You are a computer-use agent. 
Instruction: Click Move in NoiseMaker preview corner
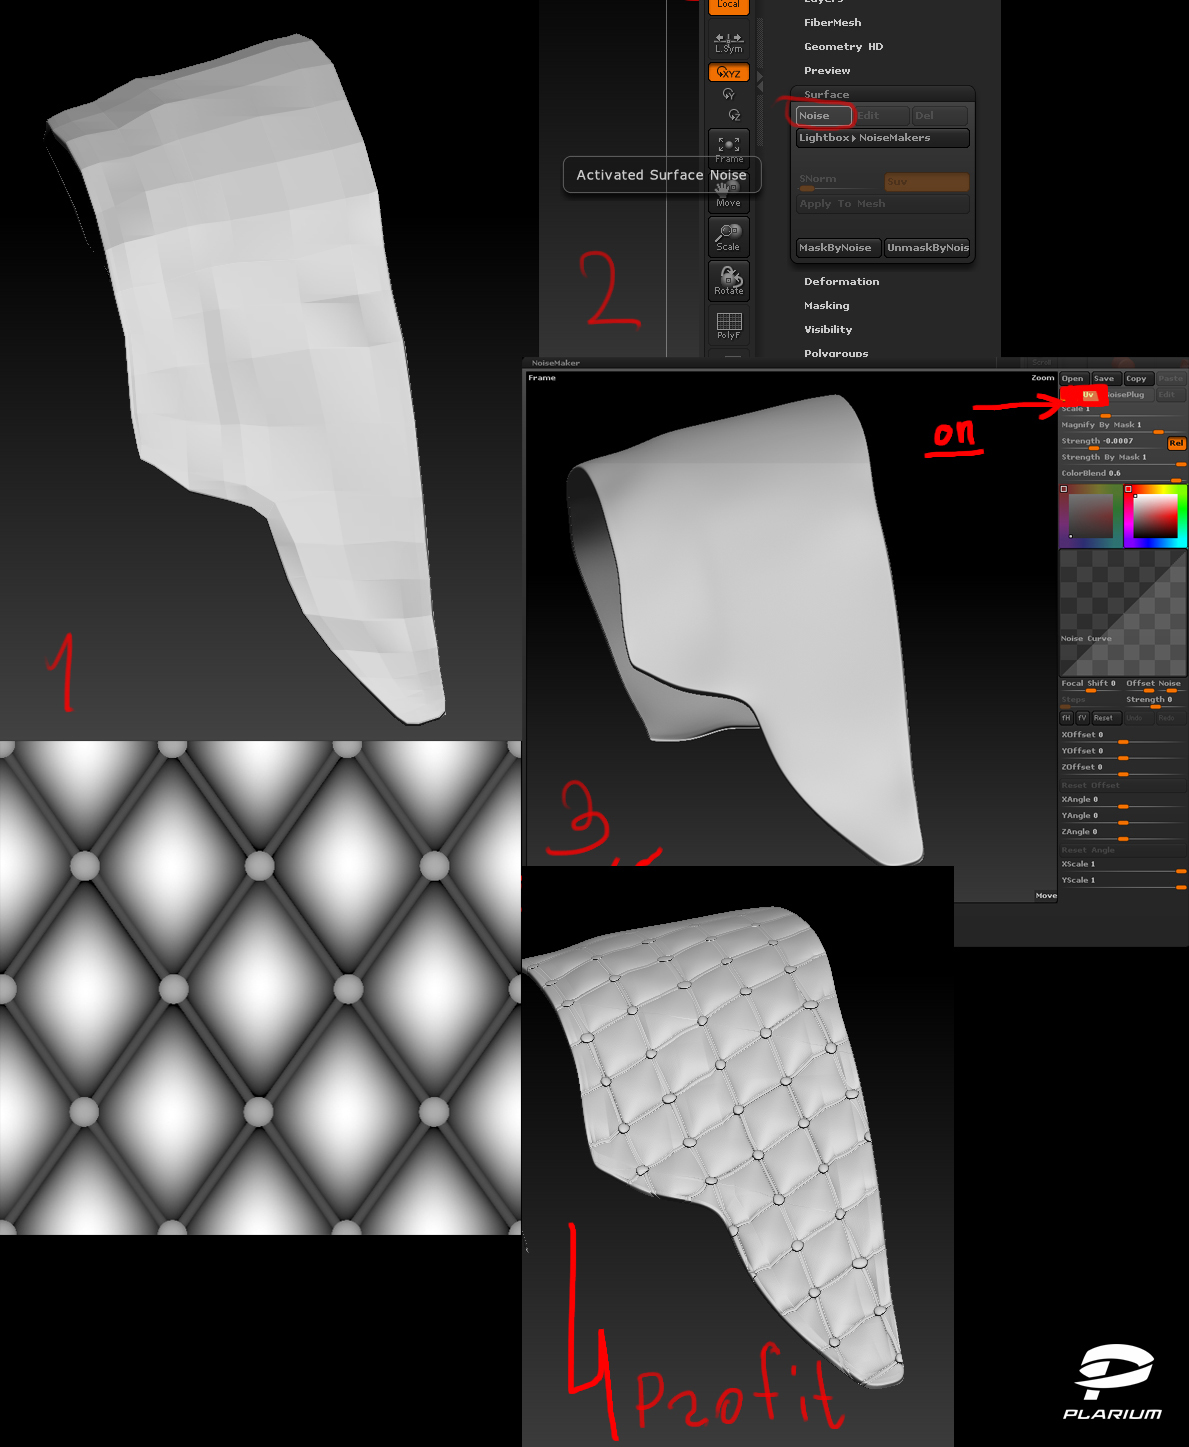pos(1046,896)
